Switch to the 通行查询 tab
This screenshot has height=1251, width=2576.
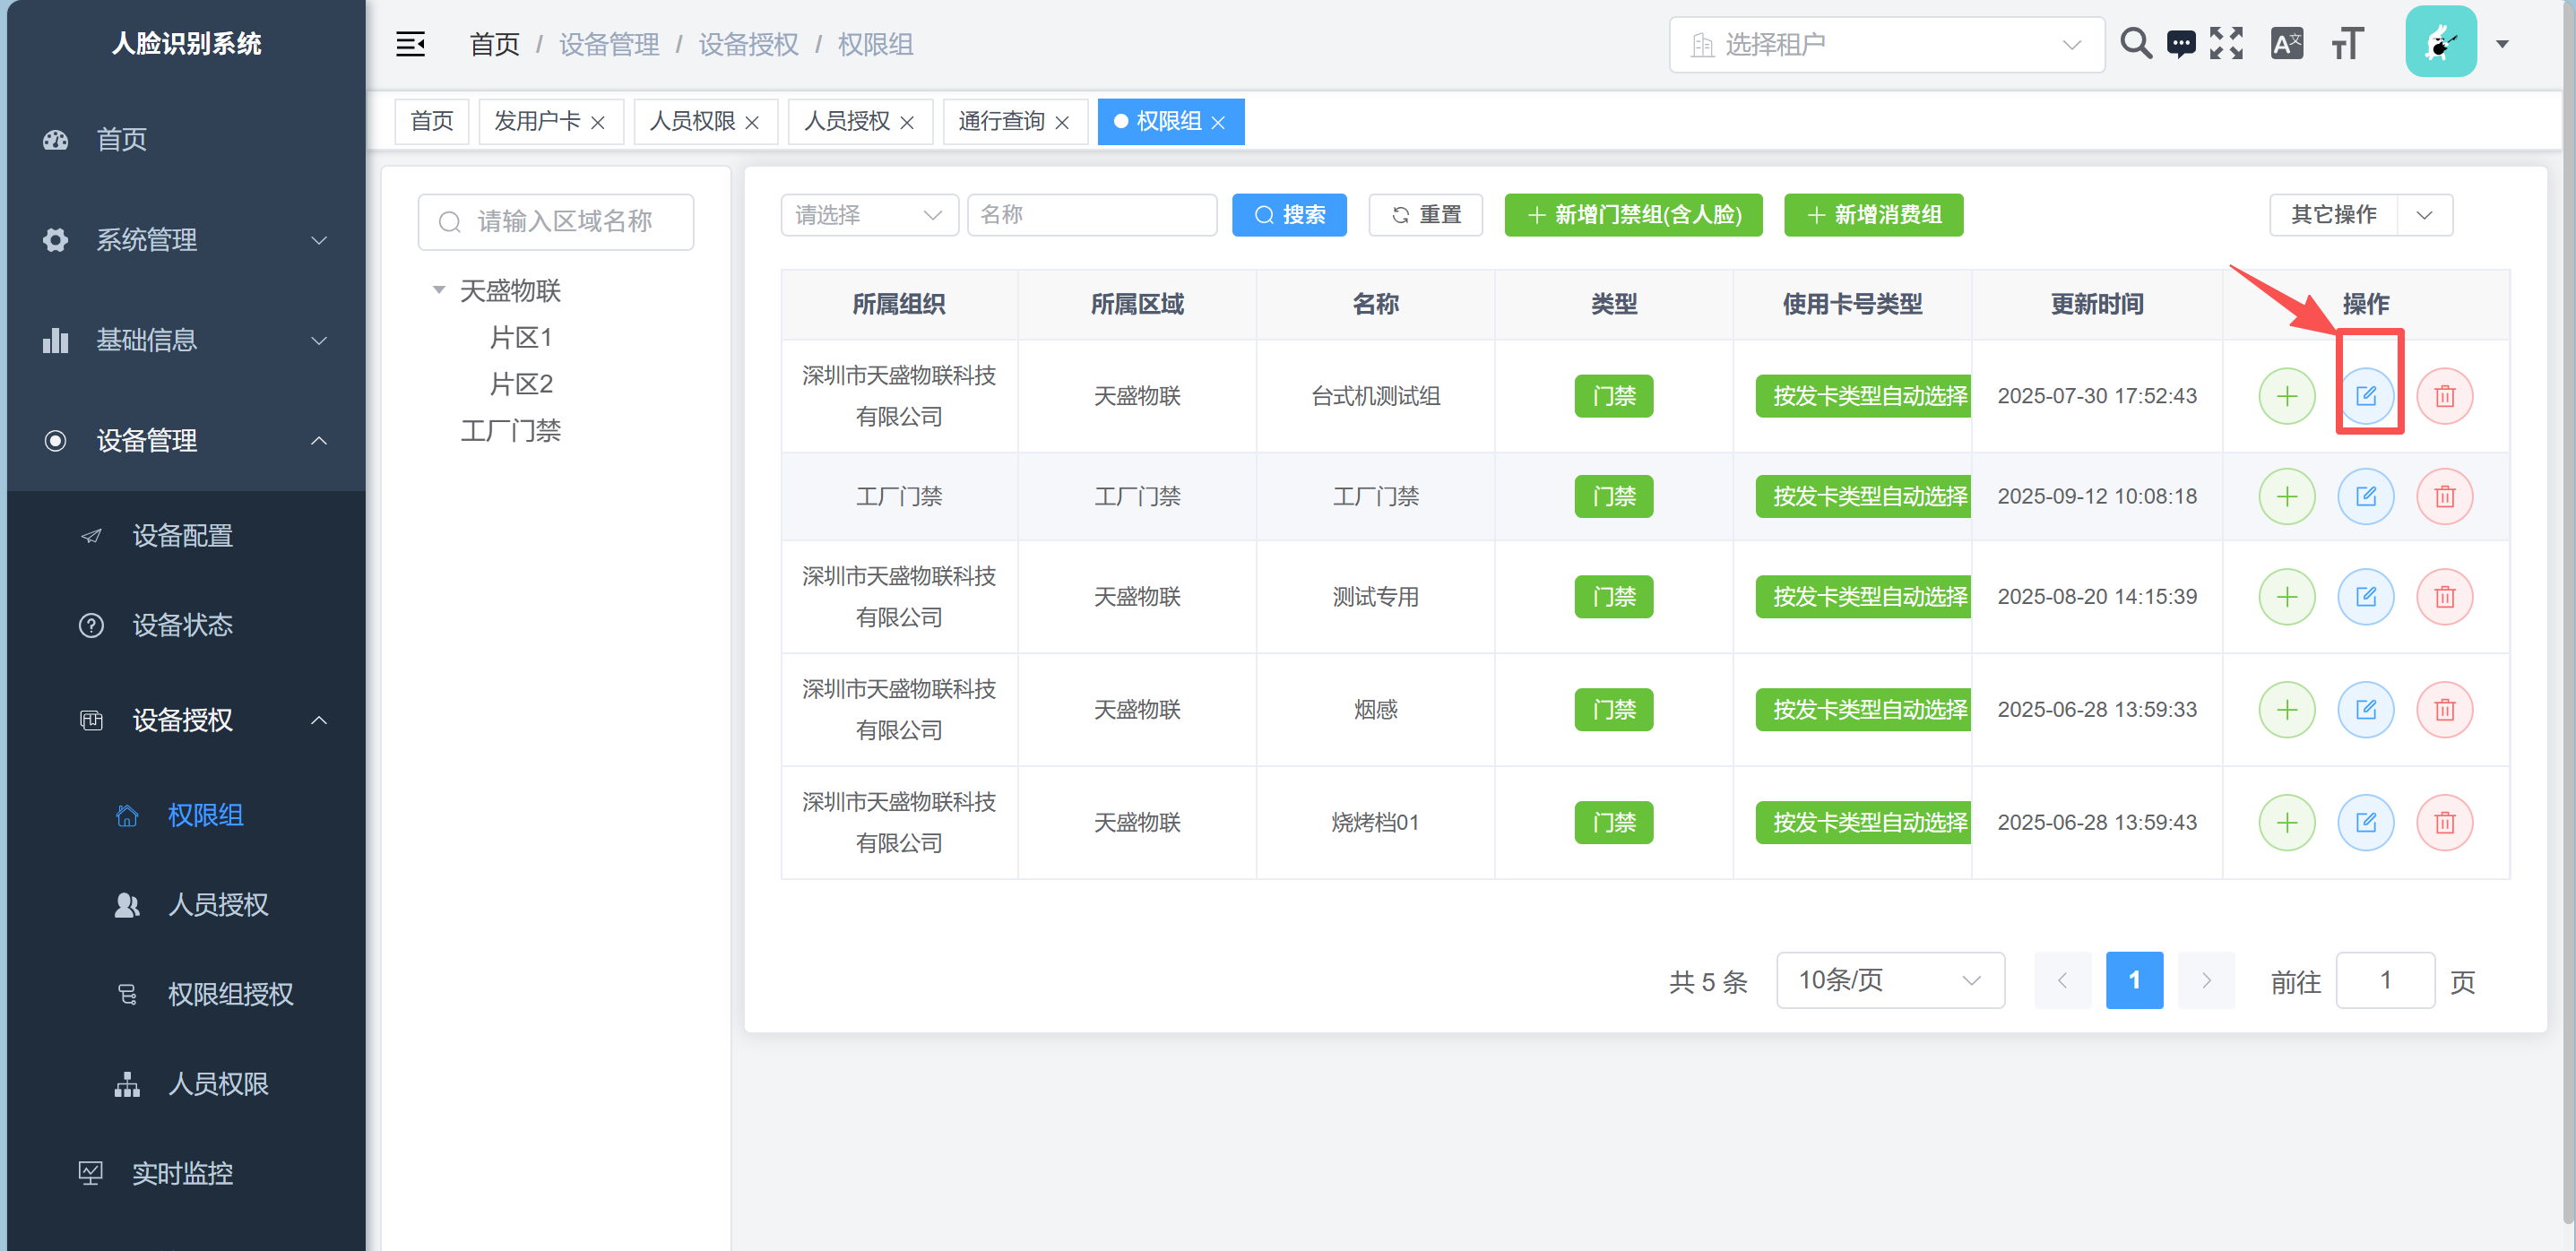(1000, 122)
